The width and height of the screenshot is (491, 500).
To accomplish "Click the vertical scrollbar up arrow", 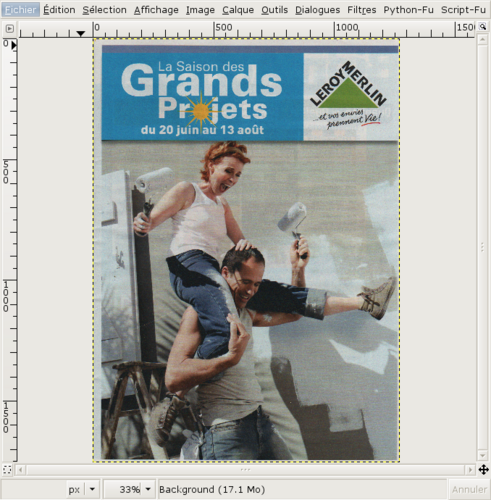I will coord(482,40).
